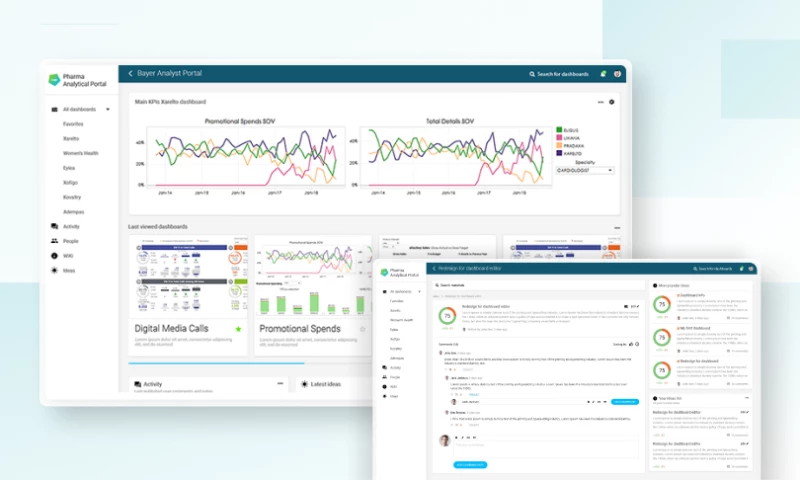Viewport: 800px width, 480px height.
Task: Click the Pharma Analytical Portal logo in main window
Action: 54,80
